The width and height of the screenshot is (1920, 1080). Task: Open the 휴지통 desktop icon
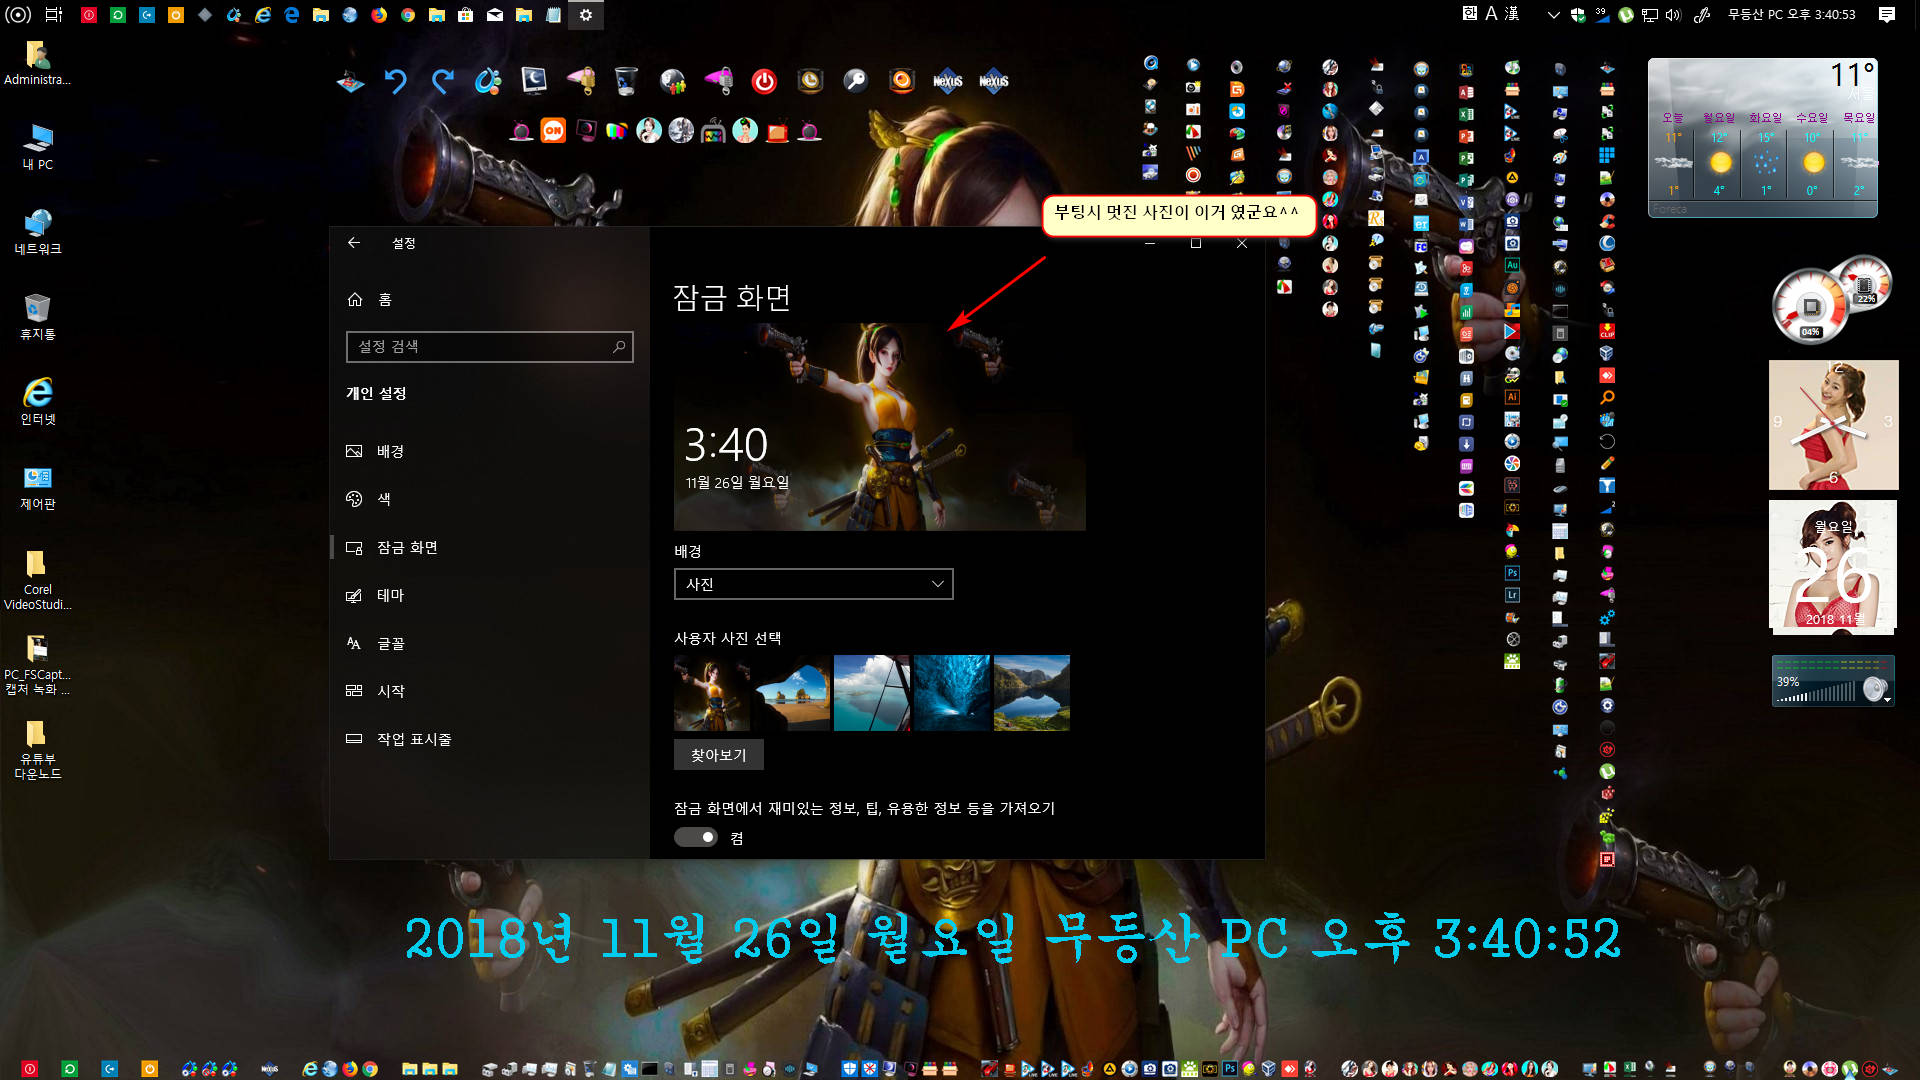pyautogui.click(x=38, y=317)
